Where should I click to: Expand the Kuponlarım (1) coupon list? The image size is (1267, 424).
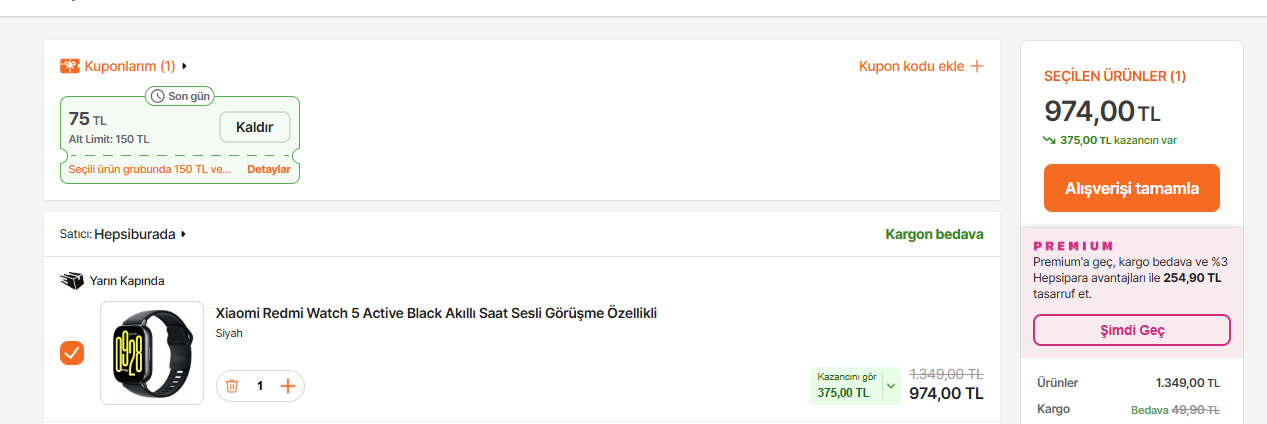pos(184,66)
